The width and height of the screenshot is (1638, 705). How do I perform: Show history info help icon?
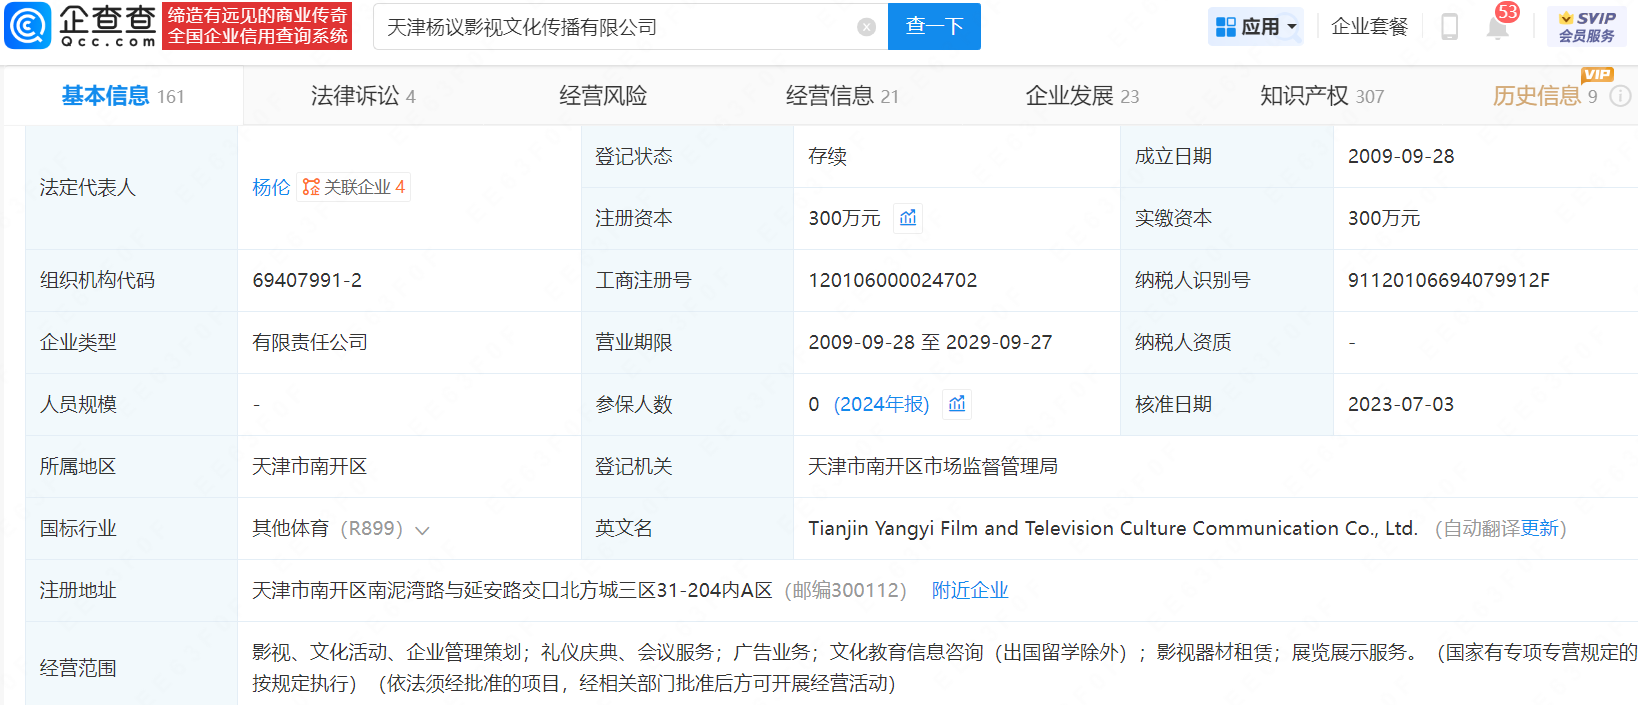(x=1621, y=96)
